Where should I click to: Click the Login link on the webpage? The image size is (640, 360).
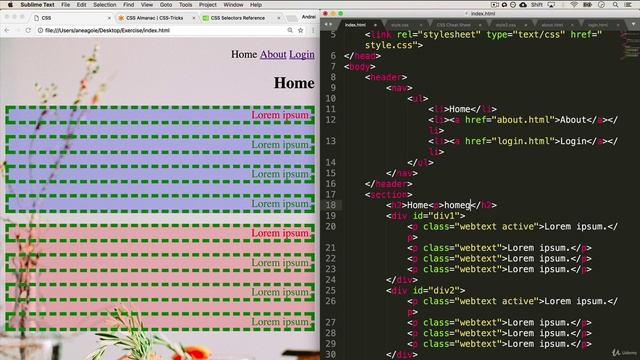point(302,54)
